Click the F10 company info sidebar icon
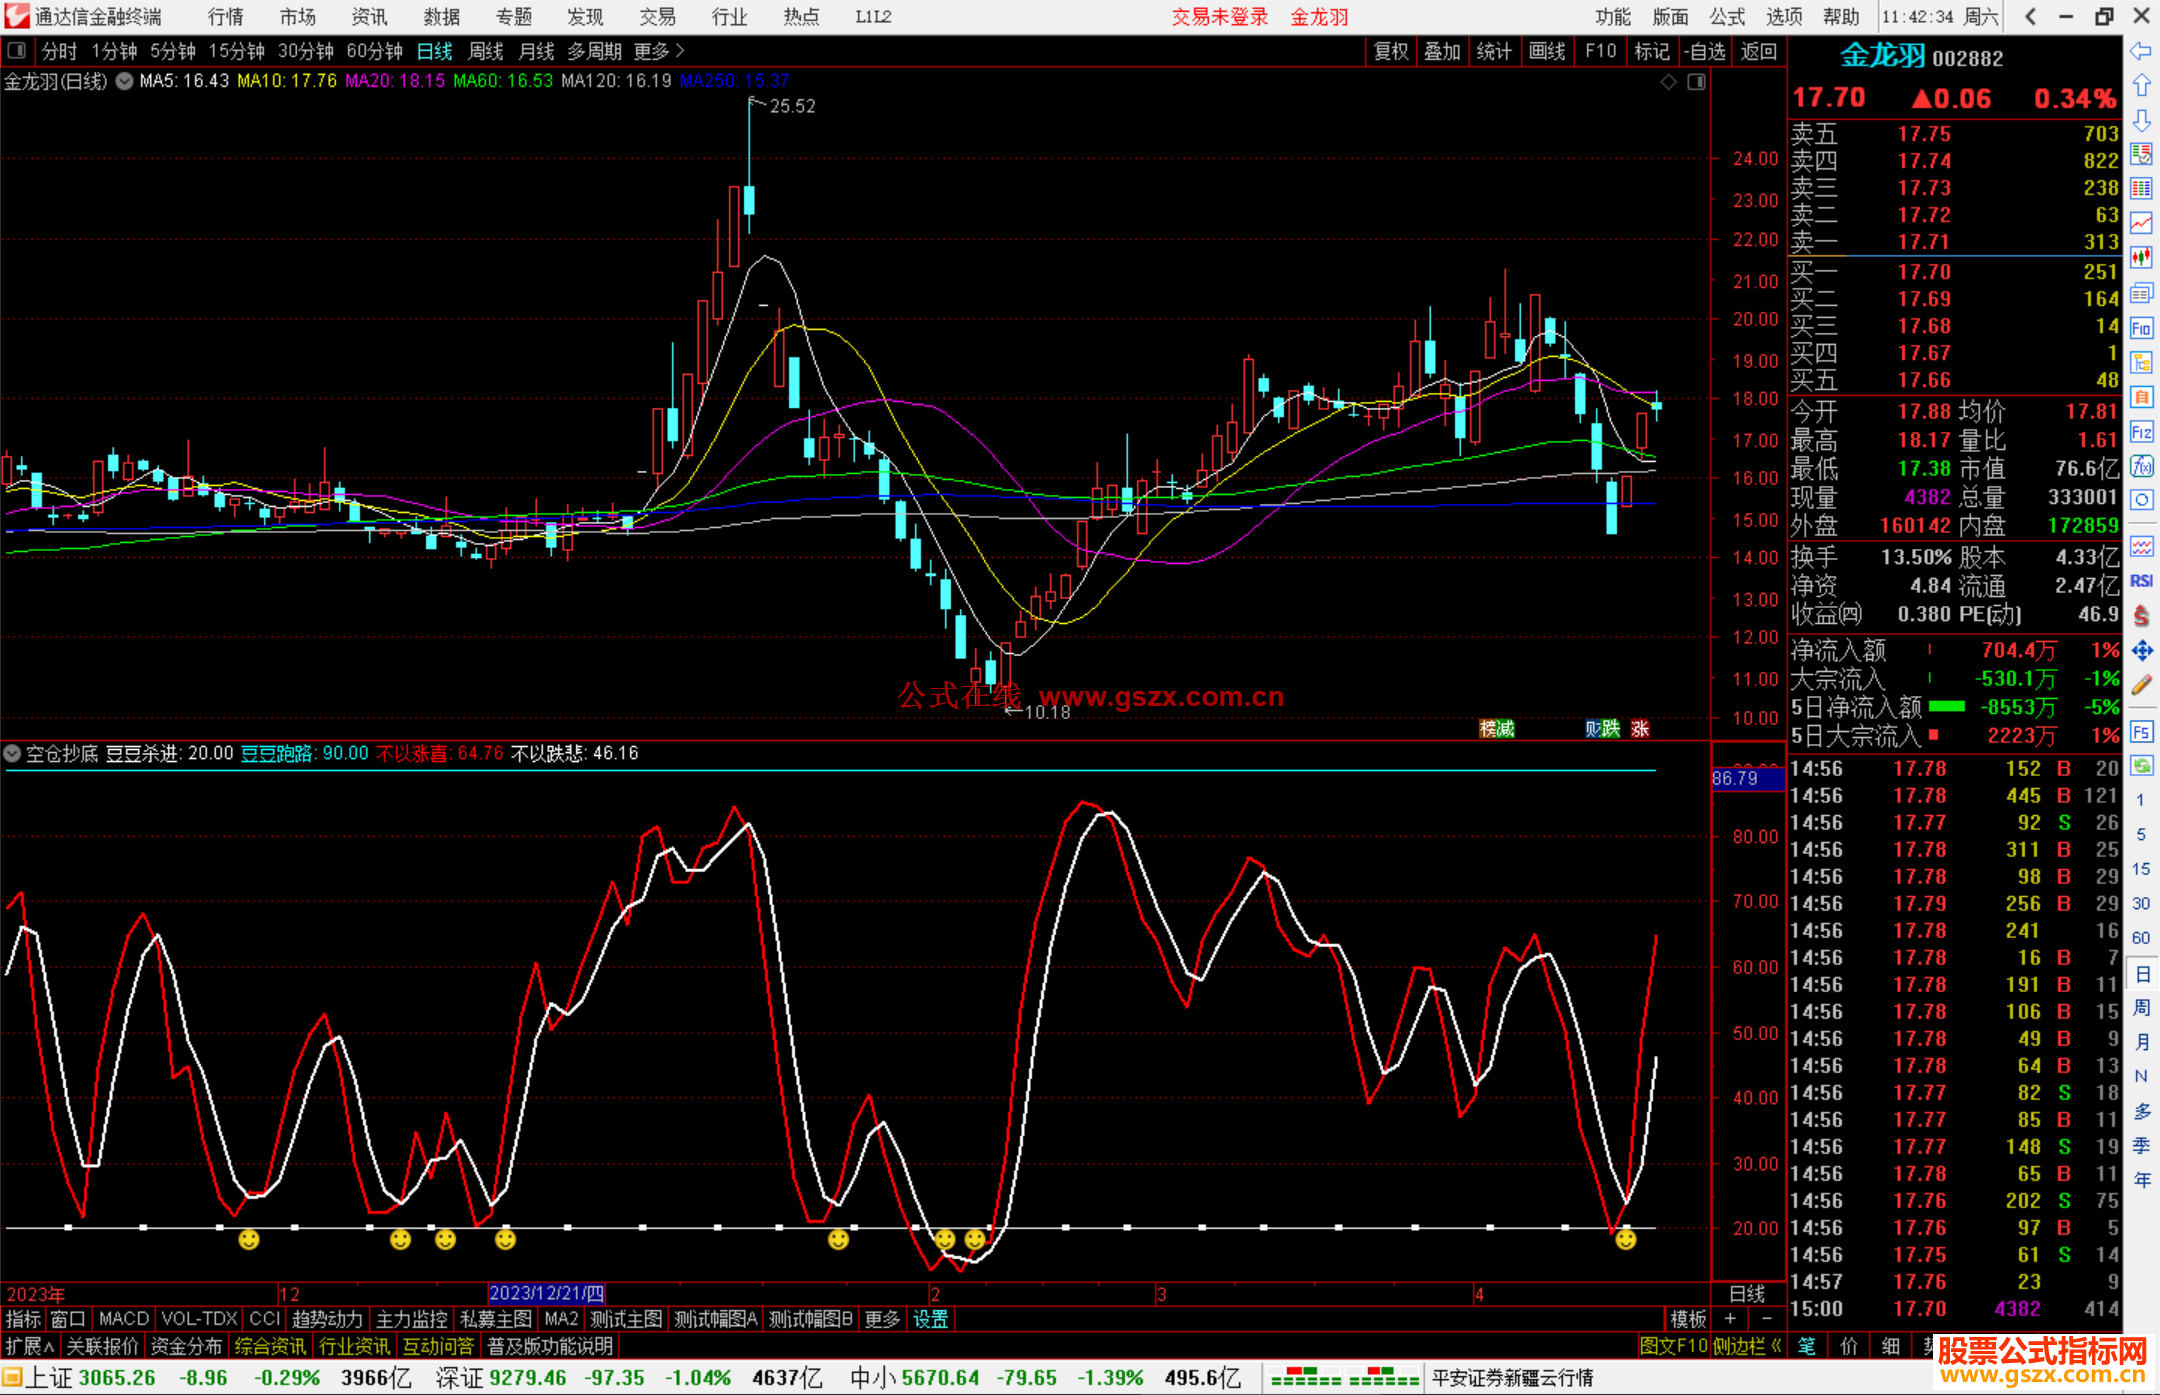The image size is (2160, 1395). click(x=2141, y=328)
